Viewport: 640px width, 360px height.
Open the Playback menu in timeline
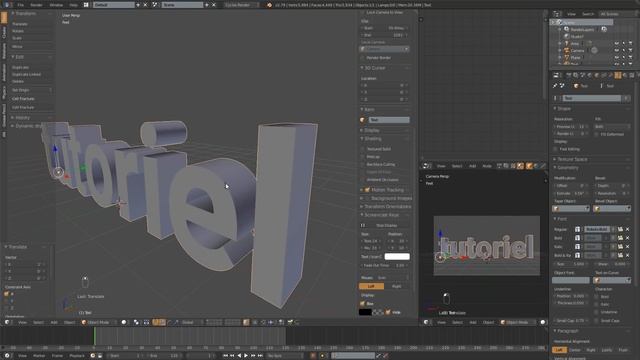(77, 356)
